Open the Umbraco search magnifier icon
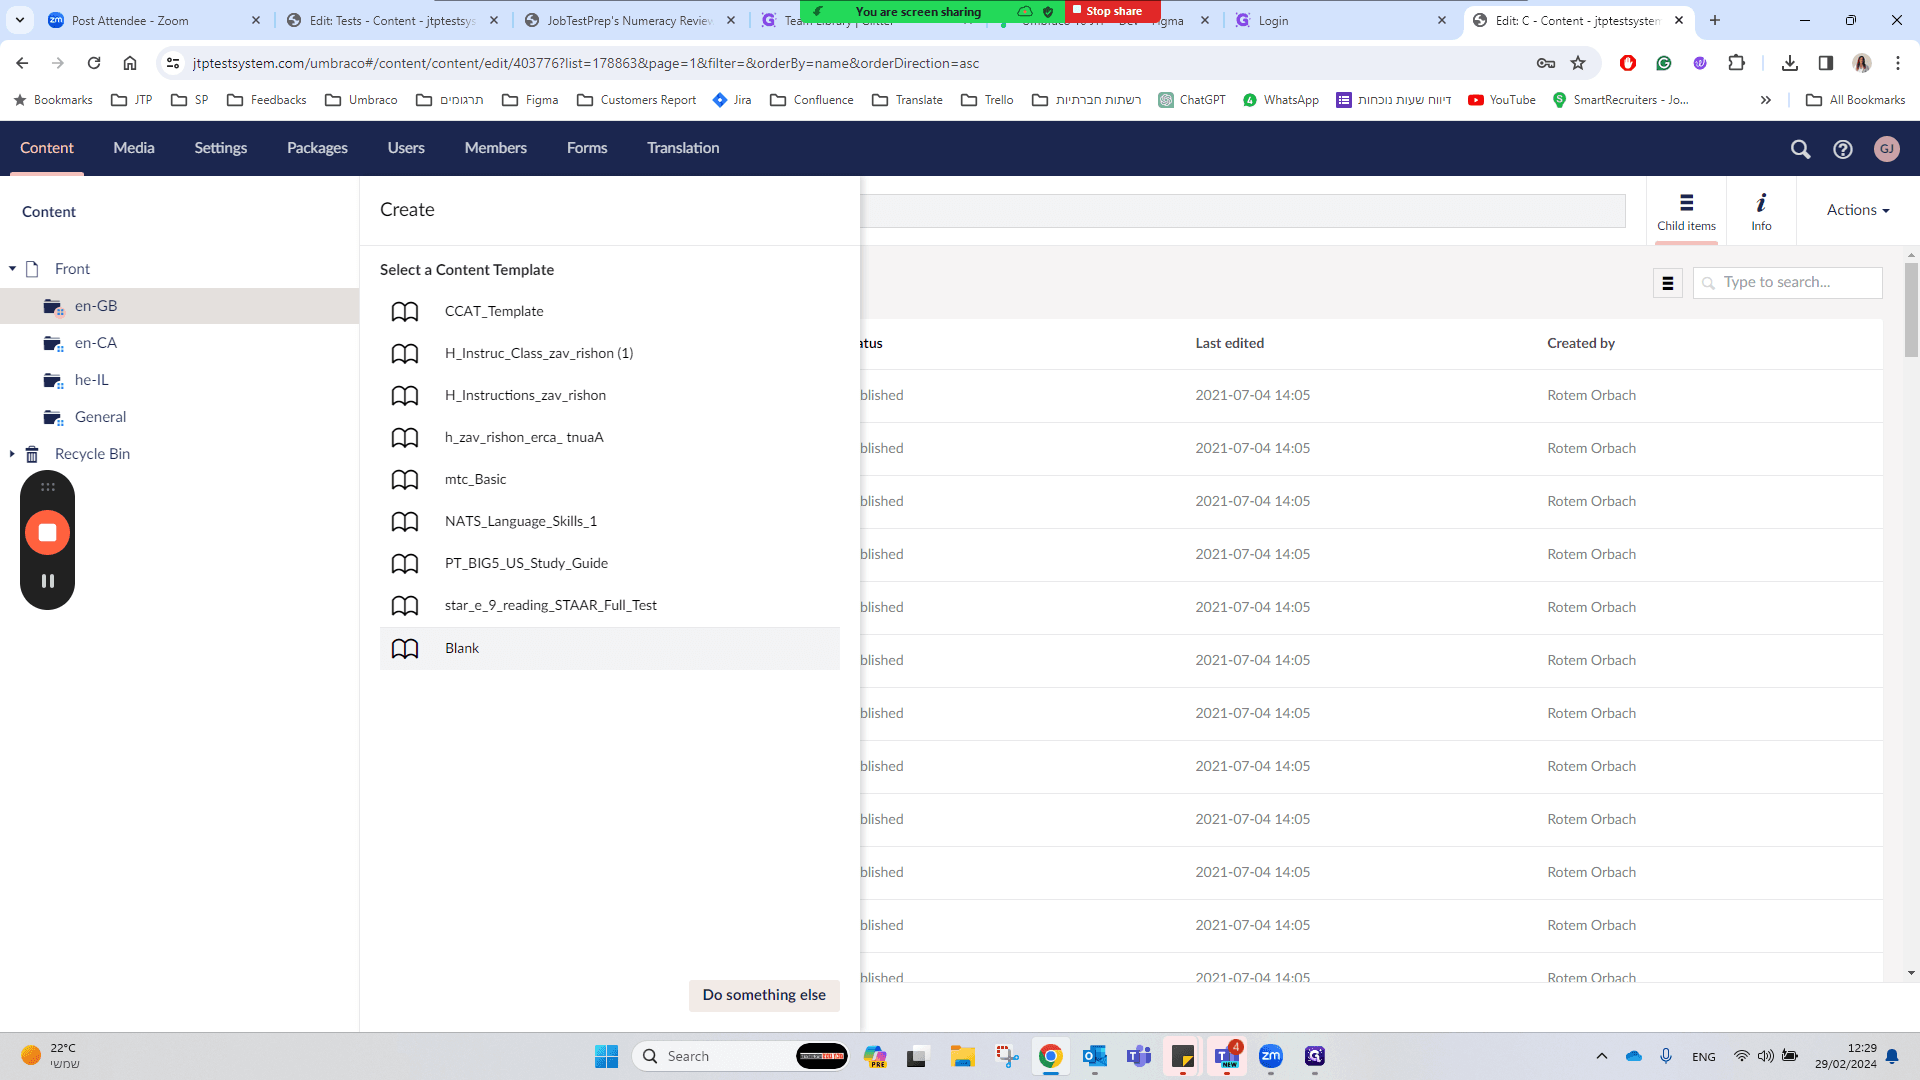The width and height of the screenshot is (1920, 1080). click(x=1800, y=149)
